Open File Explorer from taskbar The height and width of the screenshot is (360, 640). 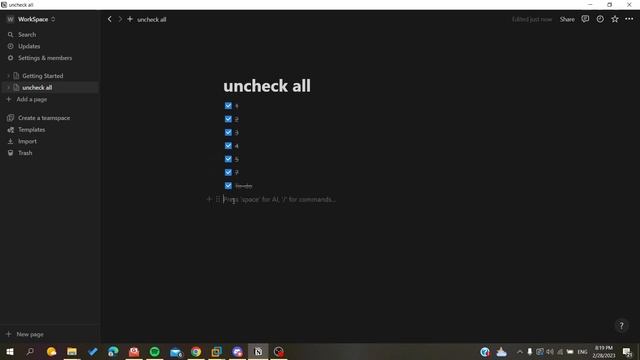[72, 351]
